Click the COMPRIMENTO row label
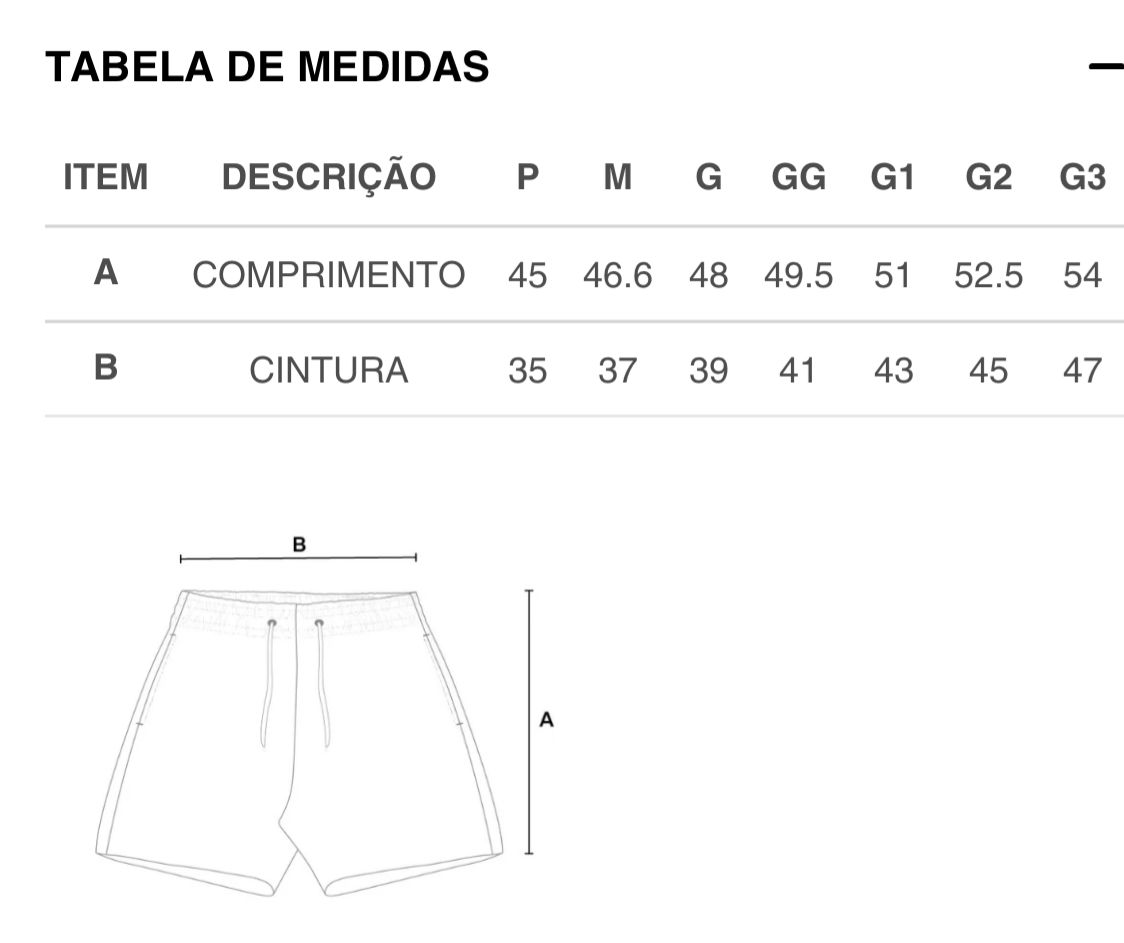 click(x=329, y=275)
